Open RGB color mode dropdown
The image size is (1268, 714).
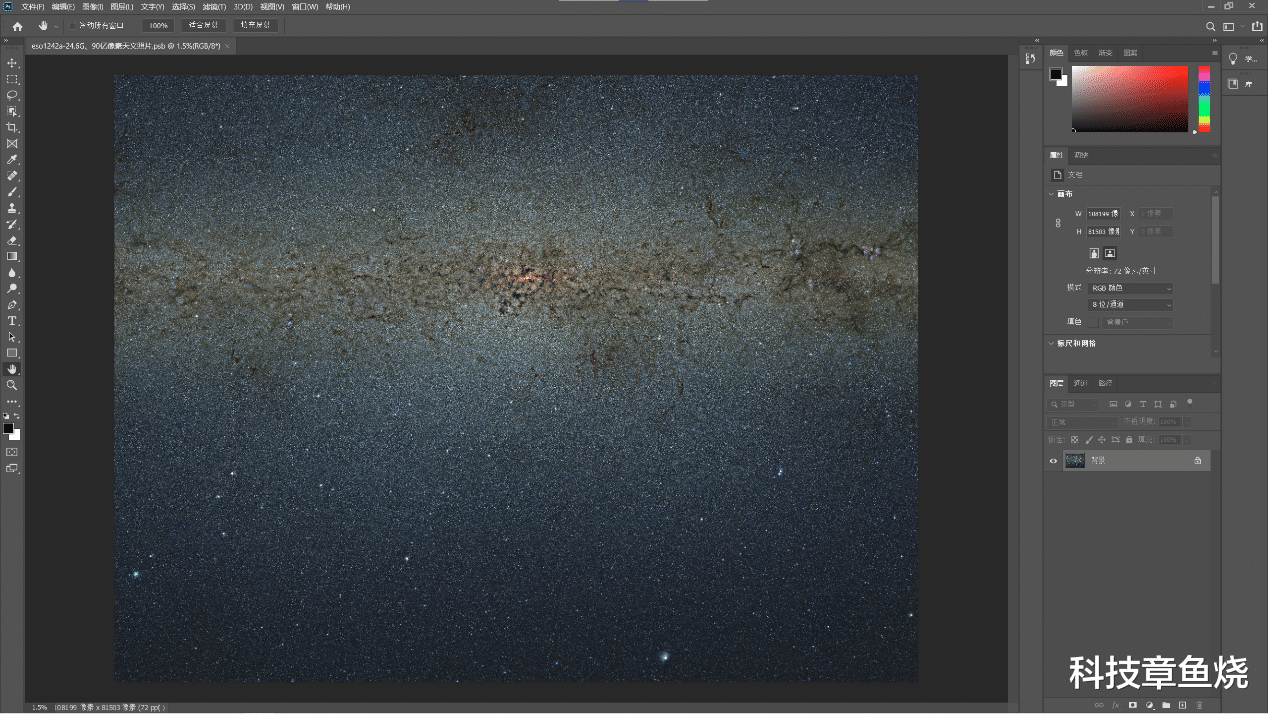pos(1130,288)
